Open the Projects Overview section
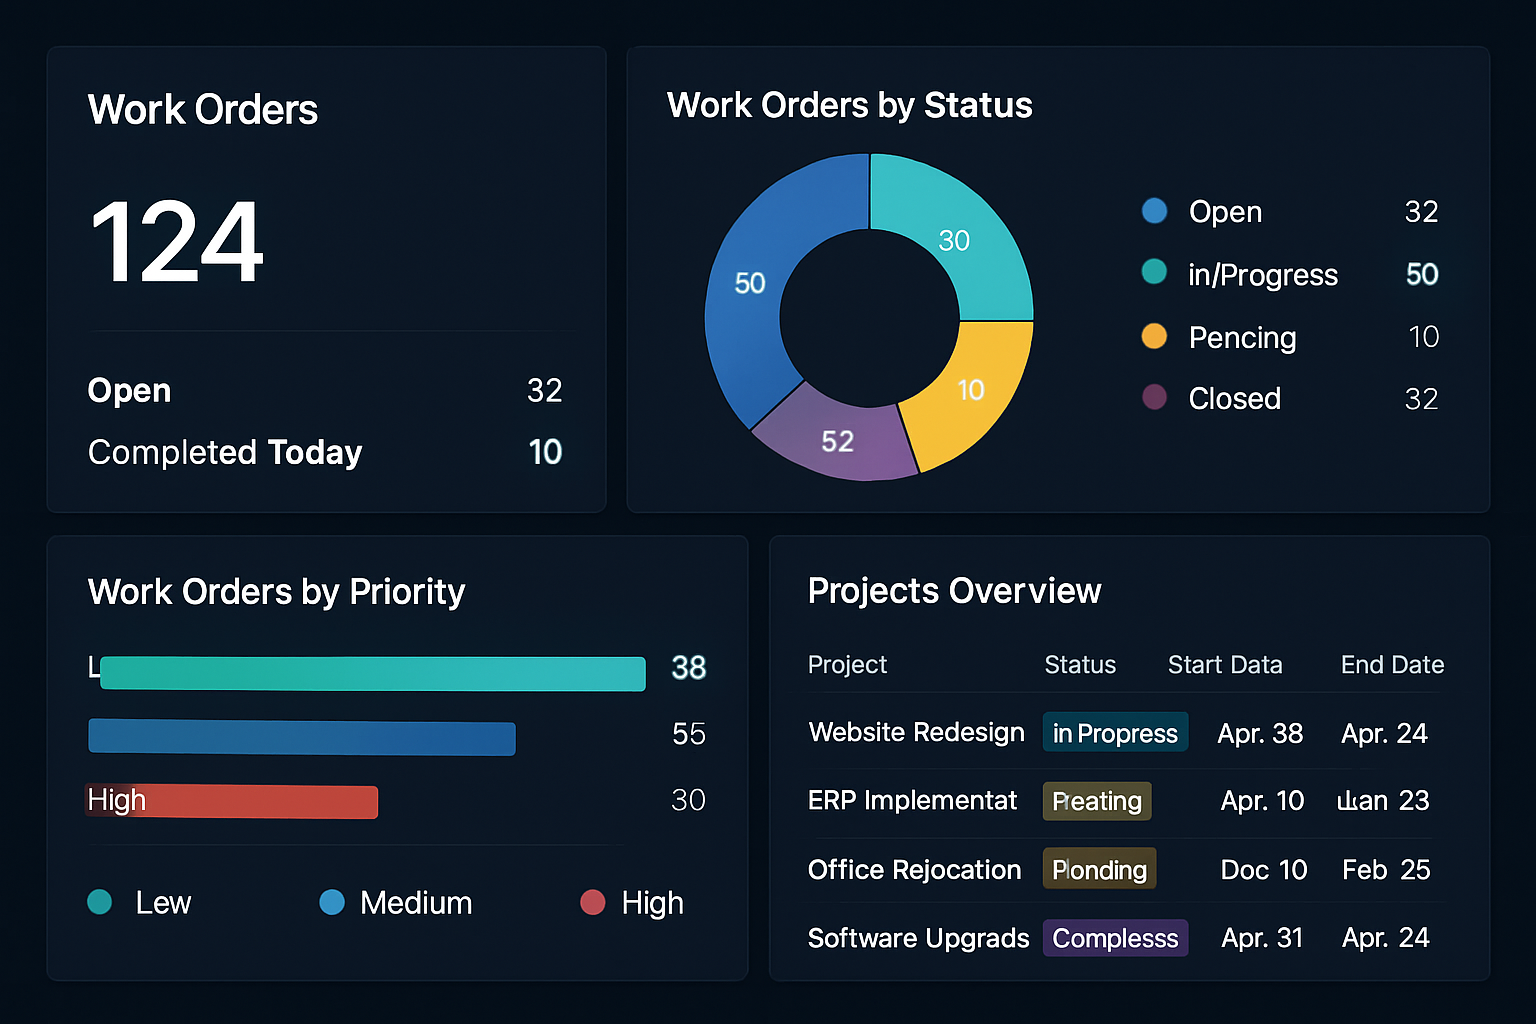This screenshot has width=1536, height=1024. point(954,591)
